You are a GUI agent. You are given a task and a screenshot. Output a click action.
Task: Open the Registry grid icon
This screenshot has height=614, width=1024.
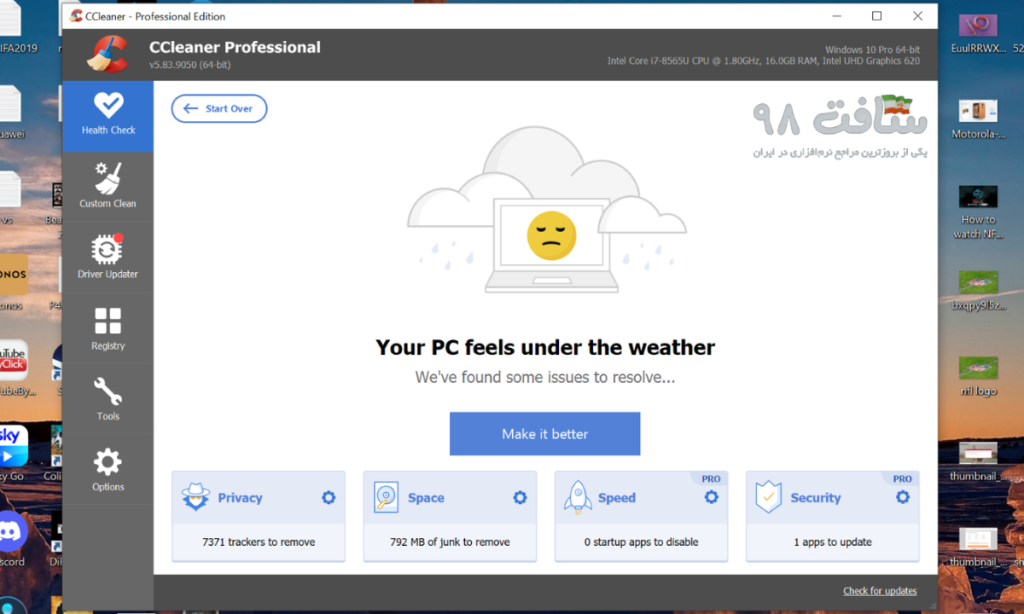coord(108,321)
